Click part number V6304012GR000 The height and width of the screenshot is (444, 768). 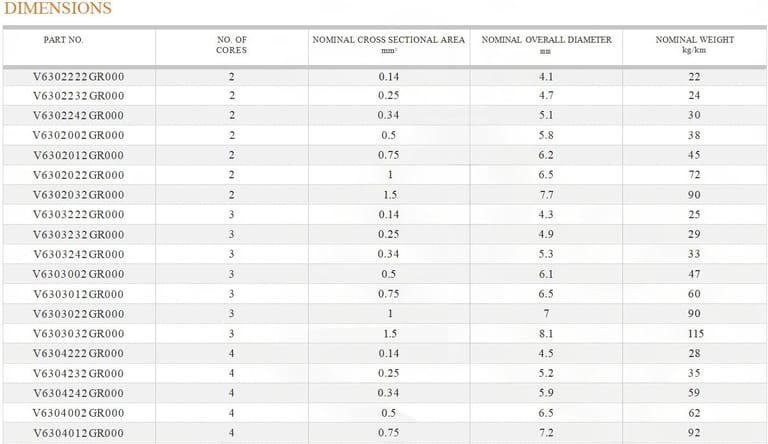[79, 433]
